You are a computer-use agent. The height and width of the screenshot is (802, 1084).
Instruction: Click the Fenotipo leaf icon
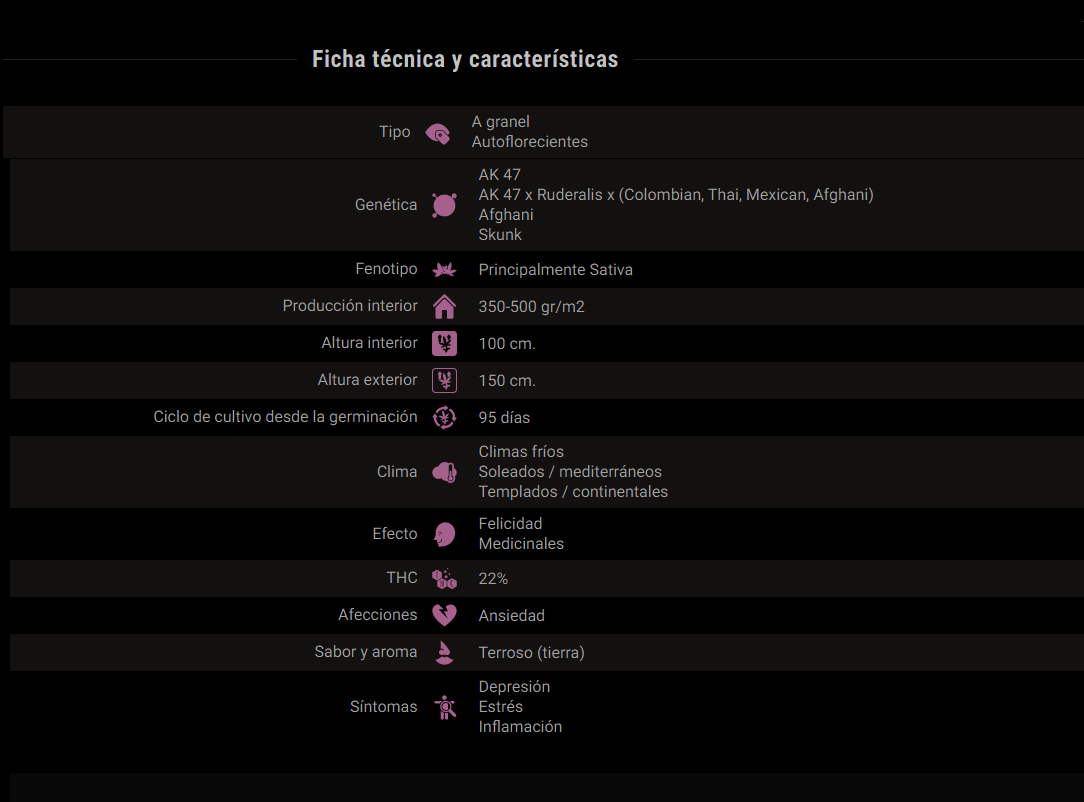click(444, 270)
